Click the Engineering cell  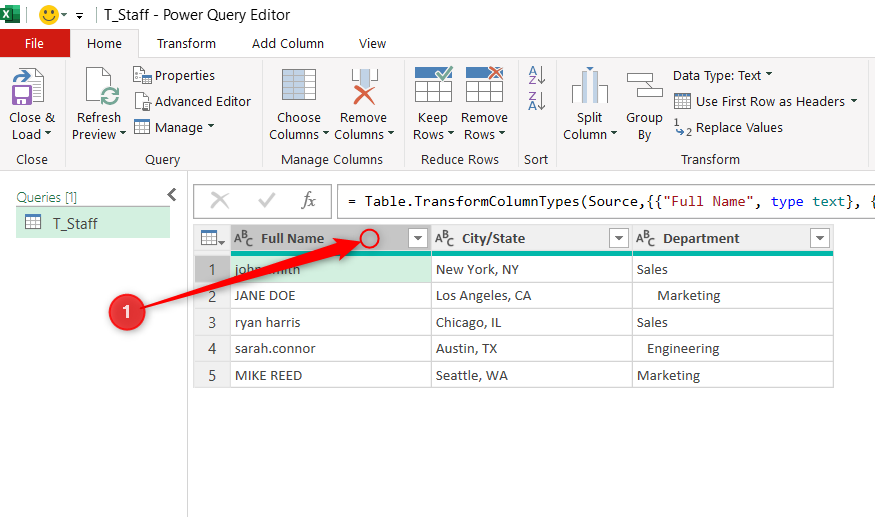733,349
